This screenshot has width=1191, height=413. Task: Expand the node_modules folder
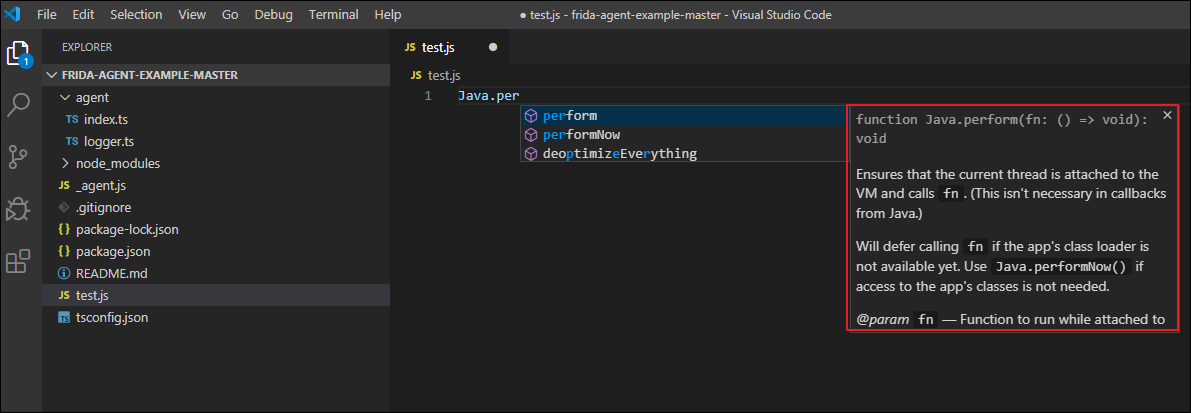[x=65, y=163]
